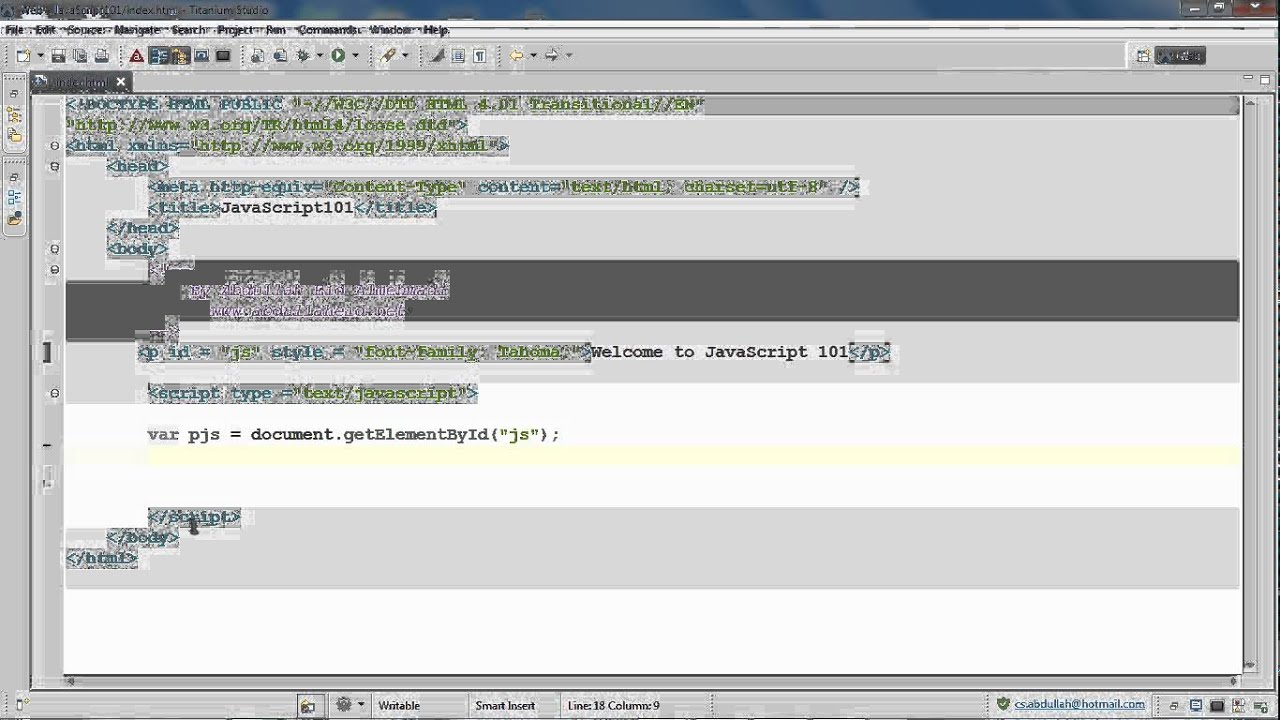Restore the left sidebar panel icon
Image resolution: width=1280 pixels, height=720 pixels.
pyautogui.click(x=14, y=93)
